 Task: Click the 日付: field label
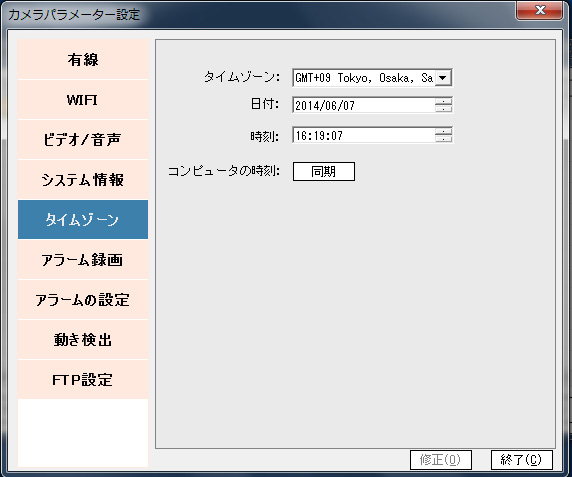click(x=264, y=105)
